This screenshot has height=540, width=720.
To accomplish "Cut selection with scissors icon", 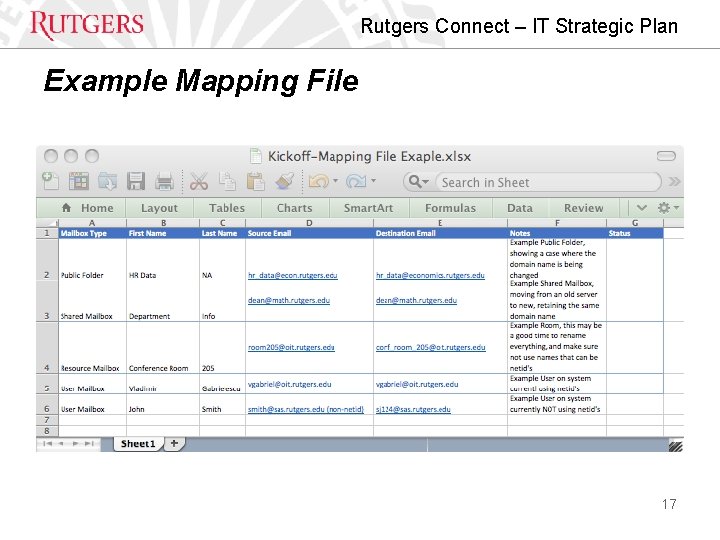I will (x=198, y=181).
